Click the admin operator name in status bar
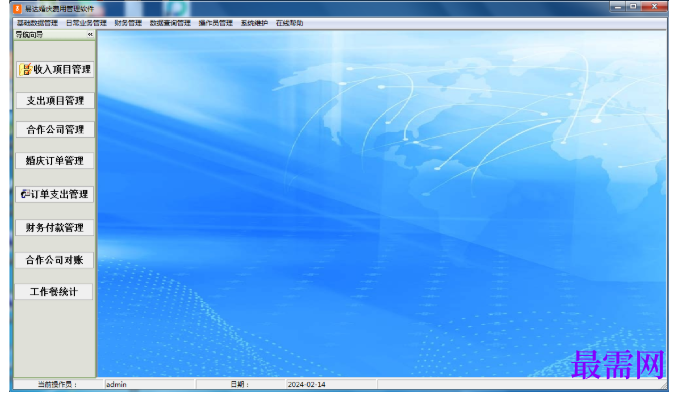683x396 pixels. coord(116,384)
